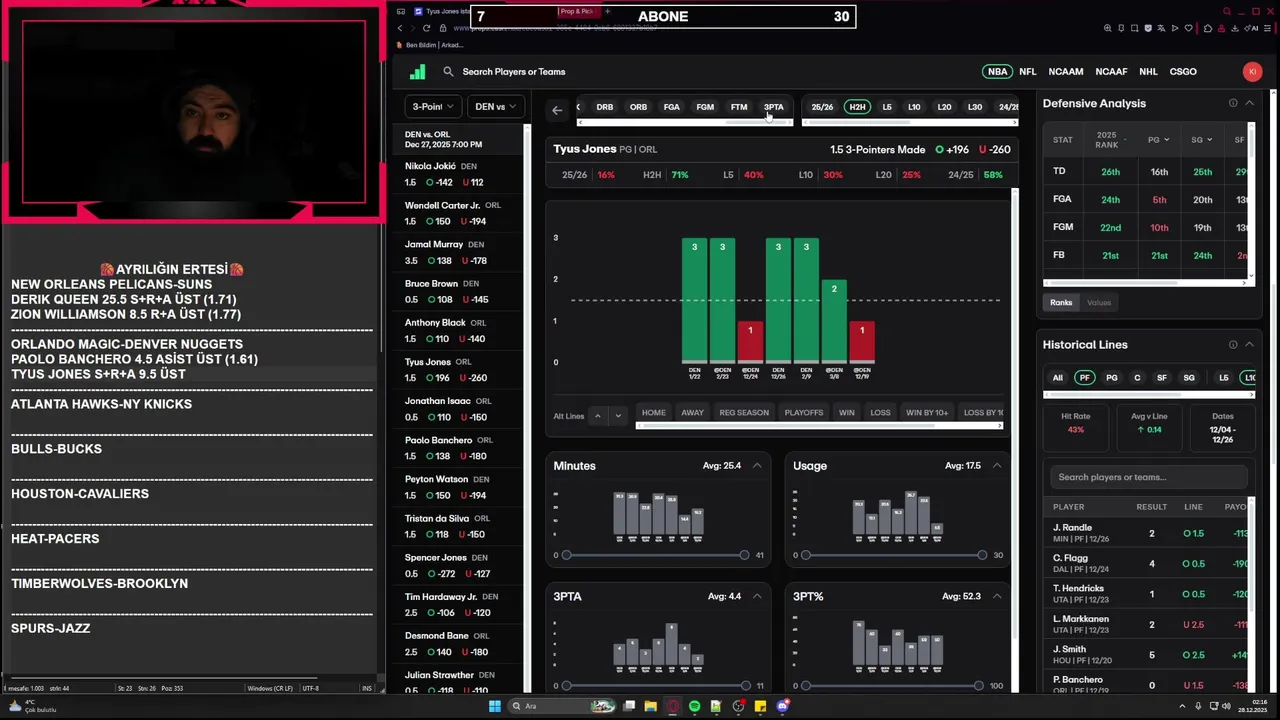1280x720 pixels.
Task: Select the DRB stat tab
Action: pos(604,107)
